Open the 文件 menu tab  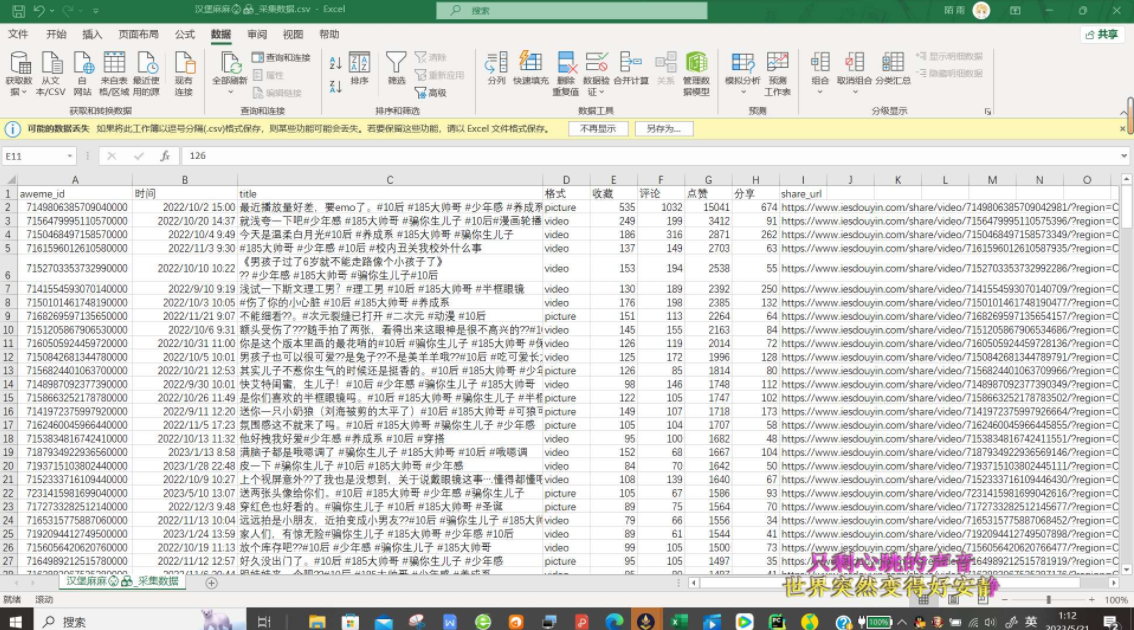coord(18,34)
